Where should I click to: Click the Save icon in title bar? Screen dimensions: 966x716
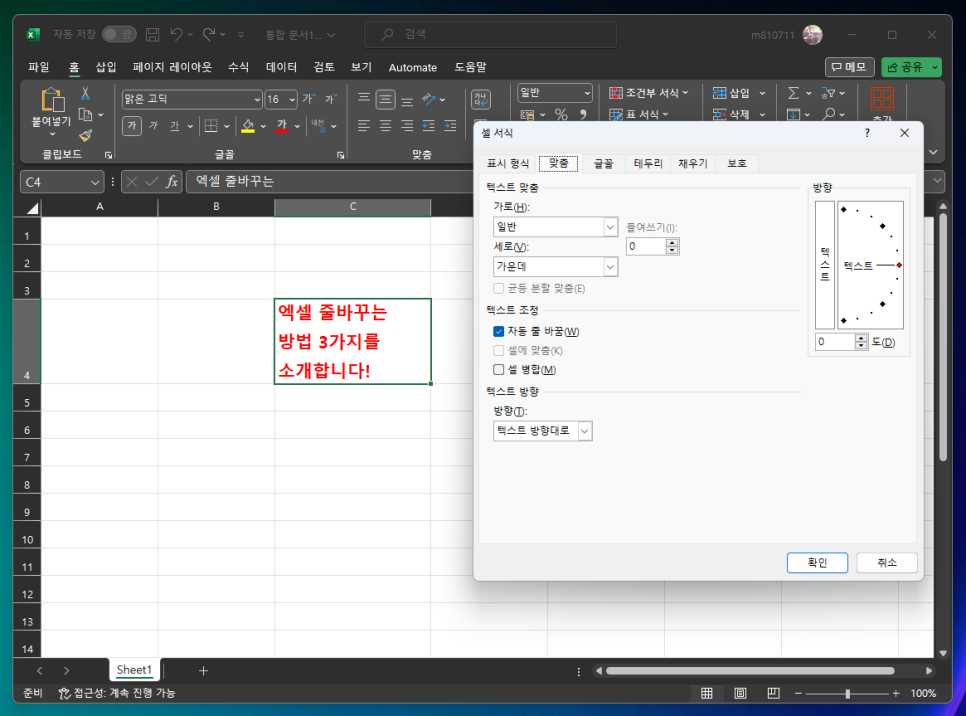pos(152,35)
